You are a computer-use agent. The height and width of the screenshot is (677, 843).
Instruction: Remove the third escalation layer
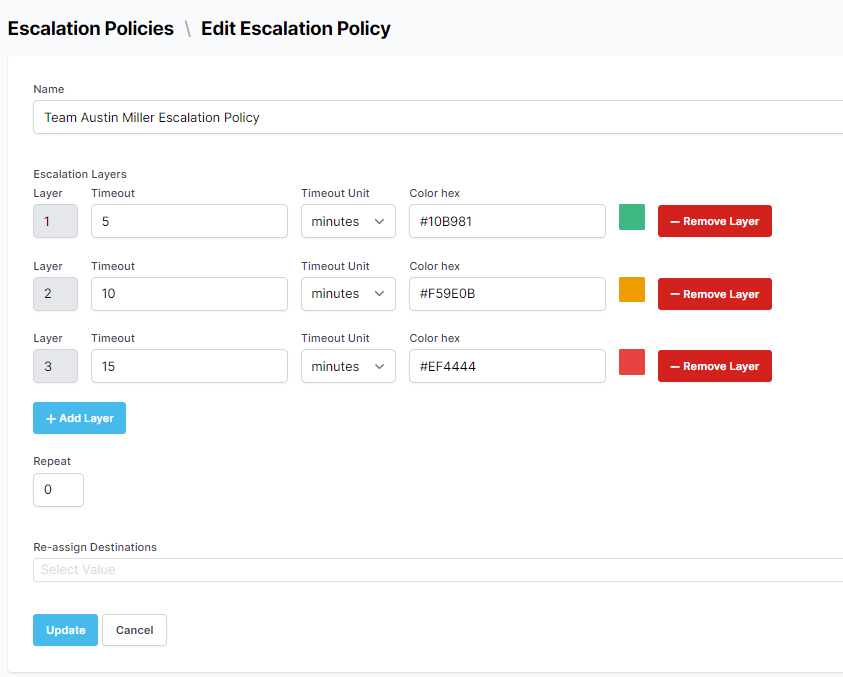pyautogui.click(x=714, y=366)
